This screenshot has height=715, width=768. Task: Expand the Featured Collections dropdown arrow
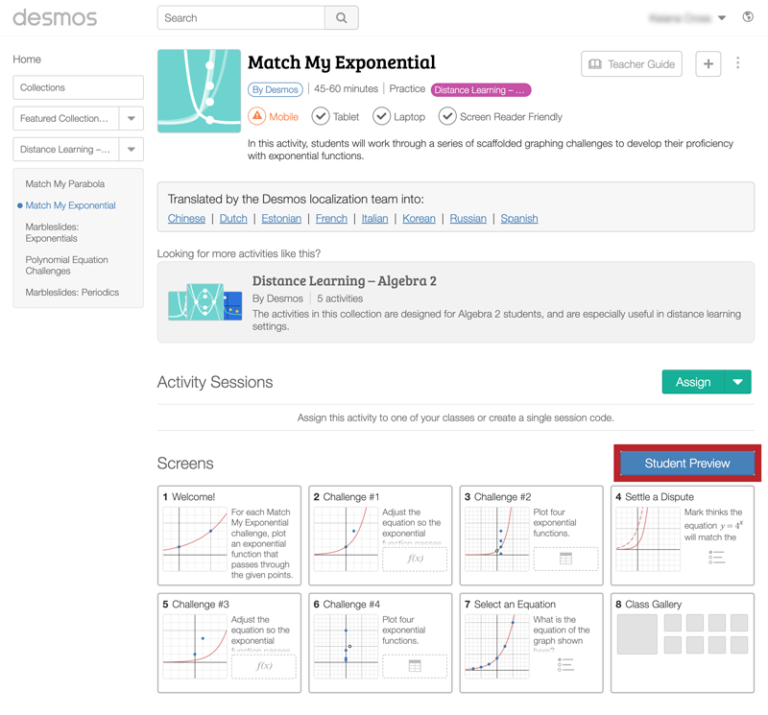coord(131,118)
